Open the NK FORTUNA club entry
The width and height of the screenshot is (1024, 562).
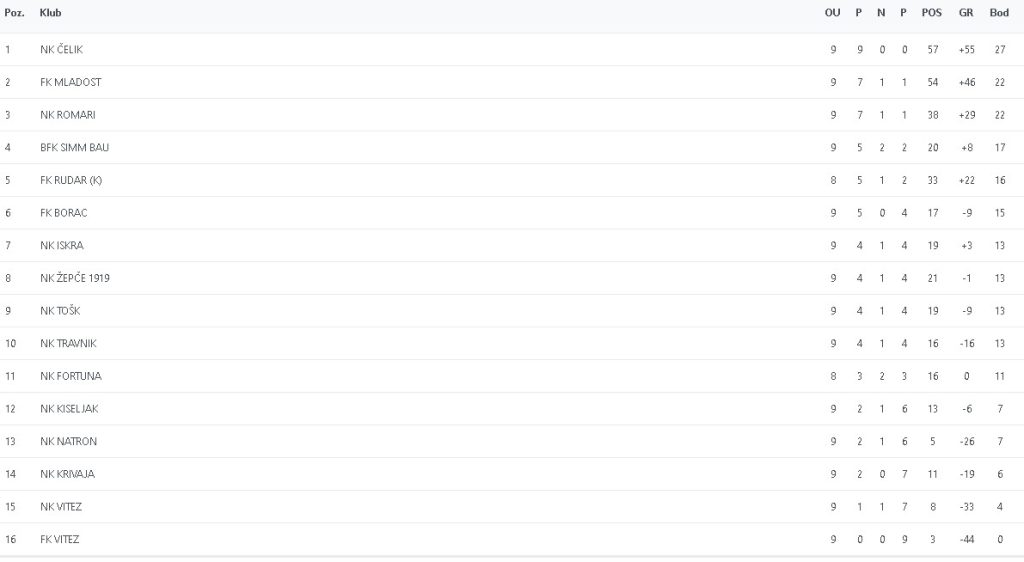(x=70, y=376)
